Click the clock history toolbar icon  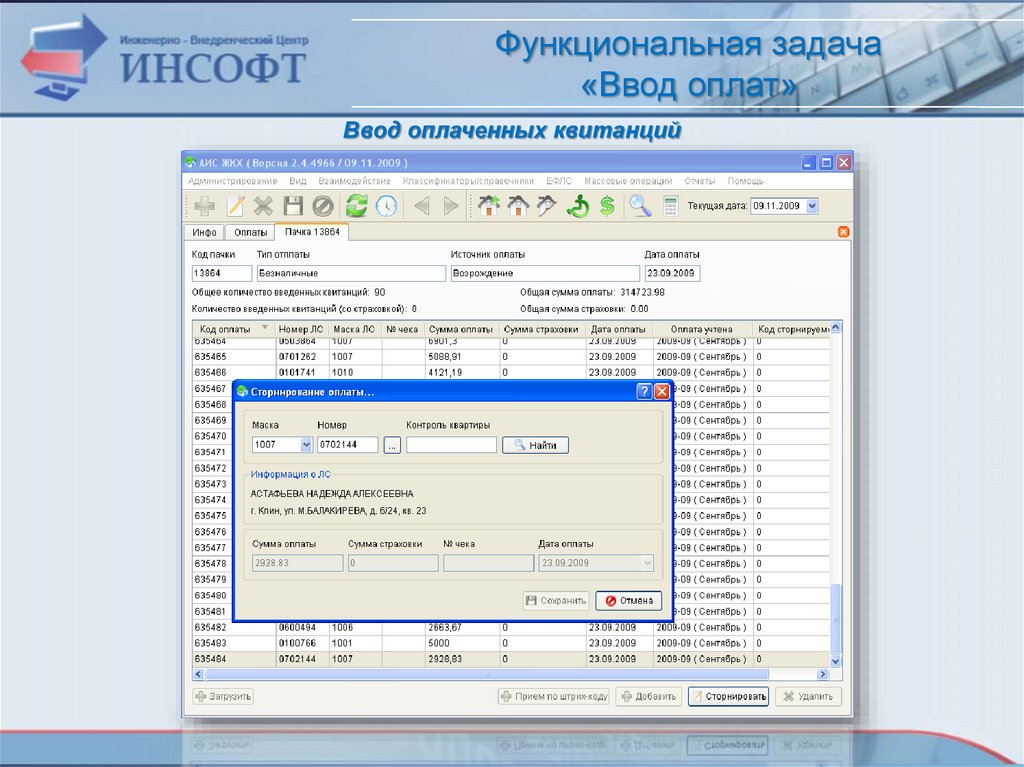tap(386, 206)
